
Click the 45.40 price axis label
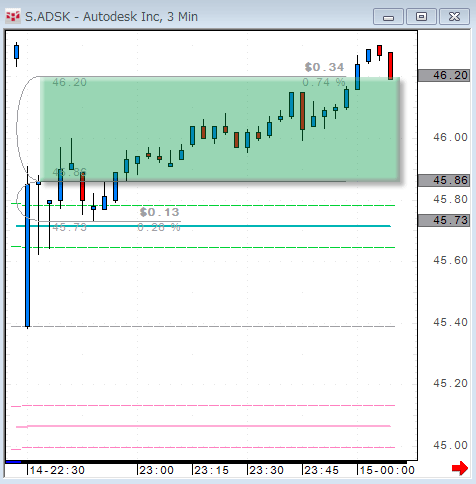coord(450,322)
